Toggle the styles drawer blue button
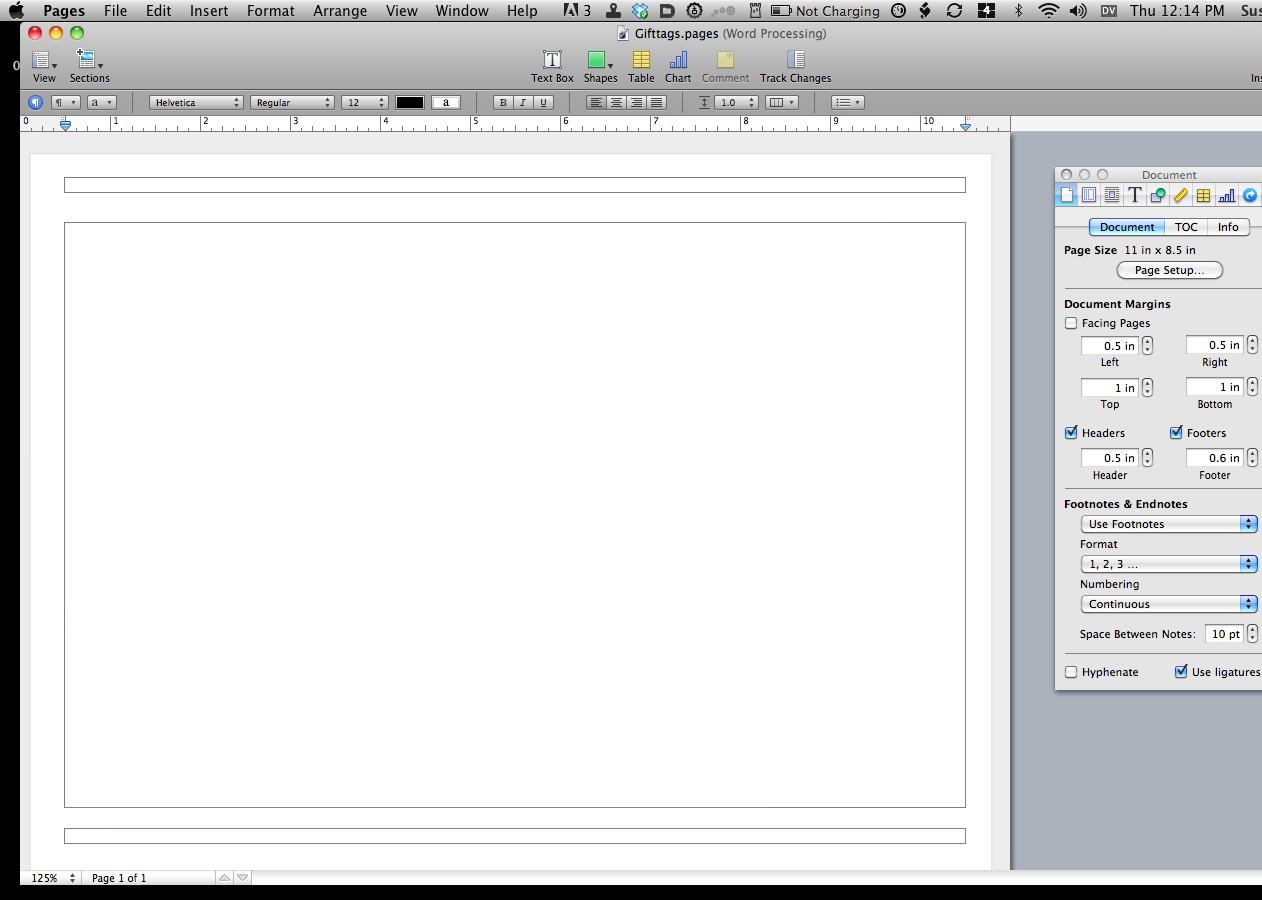This screenshot has width=1262, height=900. pos(35,102)
